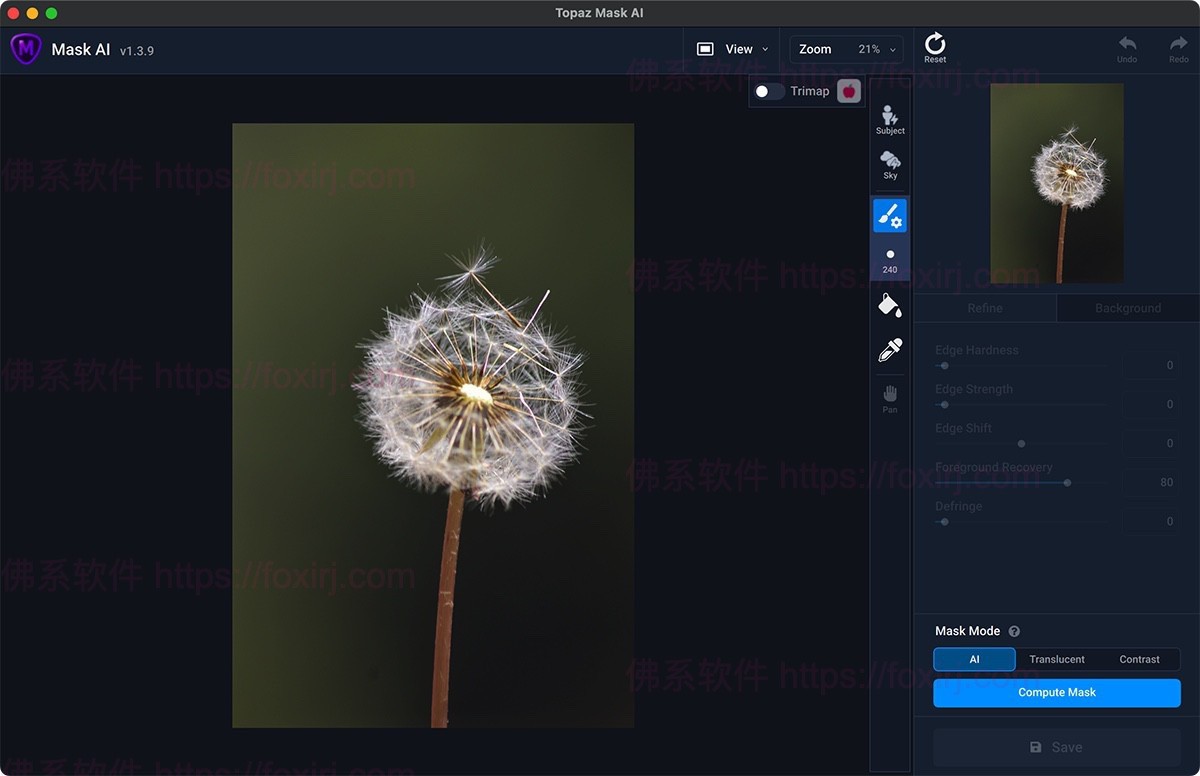Click the red trimap overlay color swatch

tap(849, 91)
